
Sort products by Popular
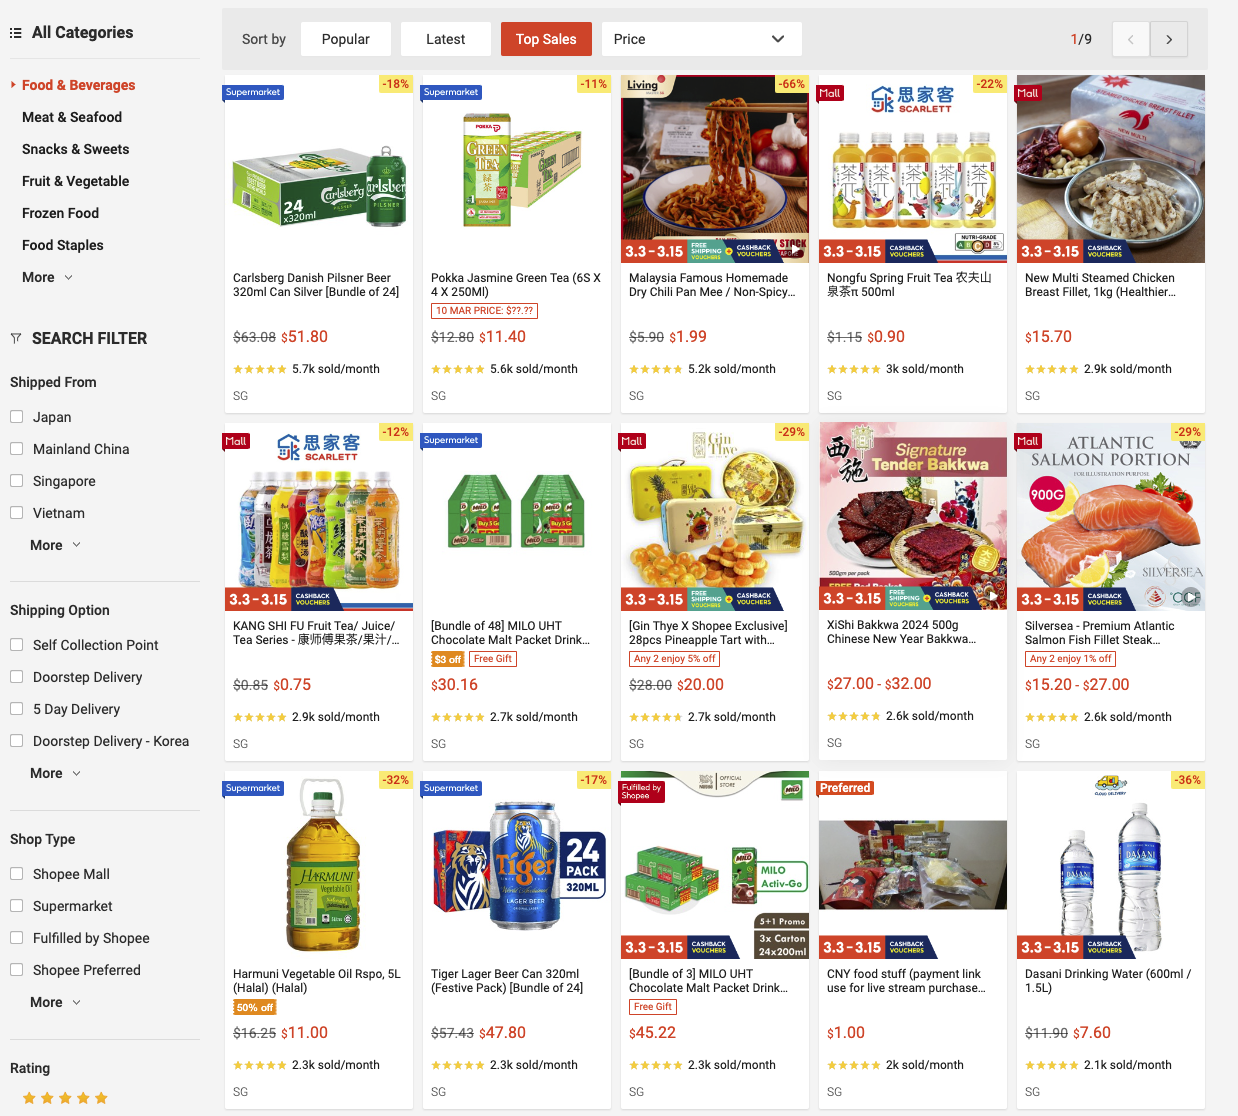[x=346, y=39]
